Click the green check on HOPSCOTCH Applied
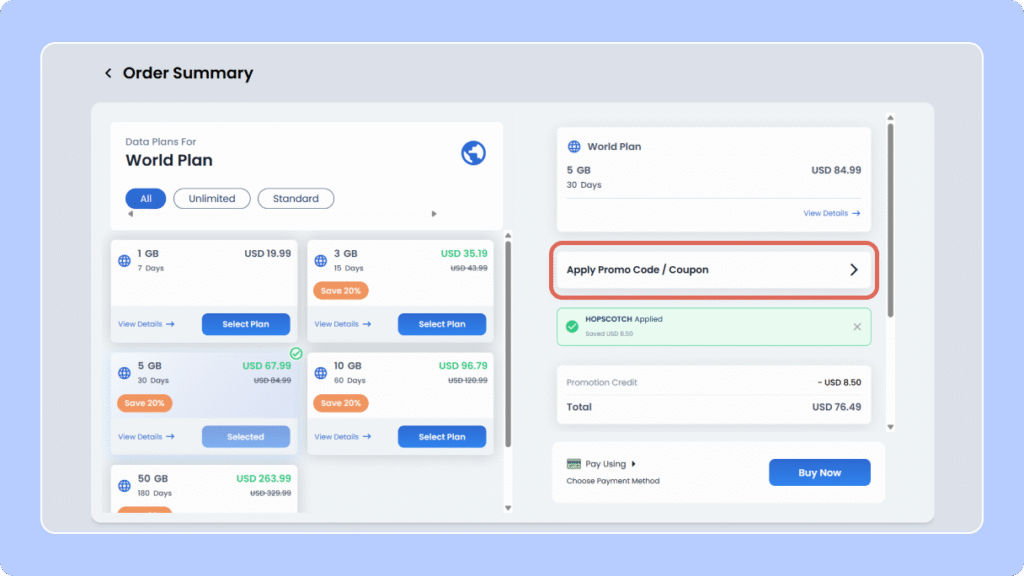This screenshot has width=1024, height=576. (571, 327)
